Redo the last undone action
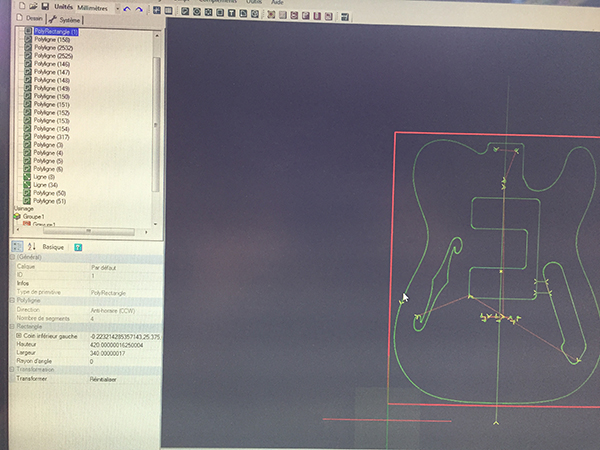This screenshot has height=450, width=600. click(x=139, y=9)
